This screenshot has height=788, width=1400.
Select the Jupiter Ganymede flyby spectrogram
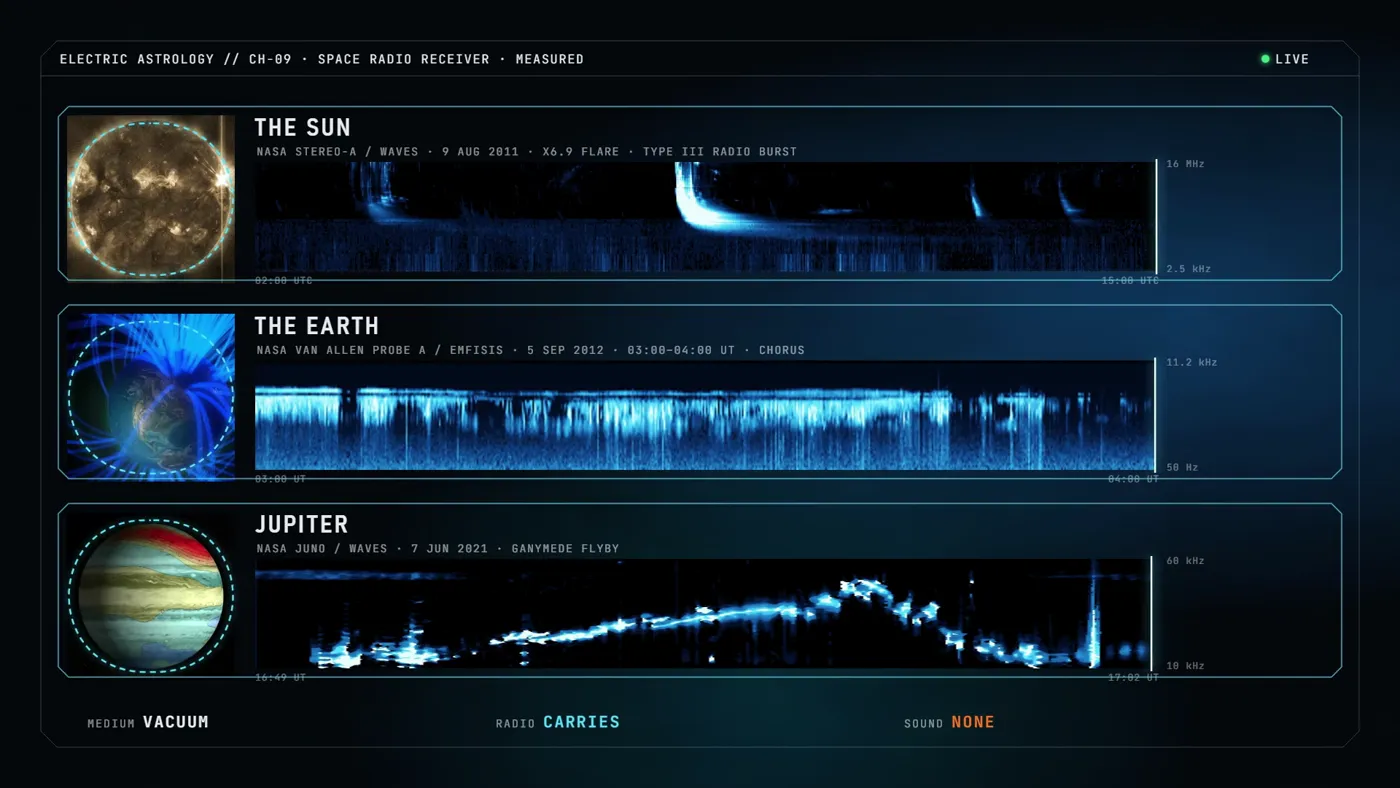click(703, 613)
